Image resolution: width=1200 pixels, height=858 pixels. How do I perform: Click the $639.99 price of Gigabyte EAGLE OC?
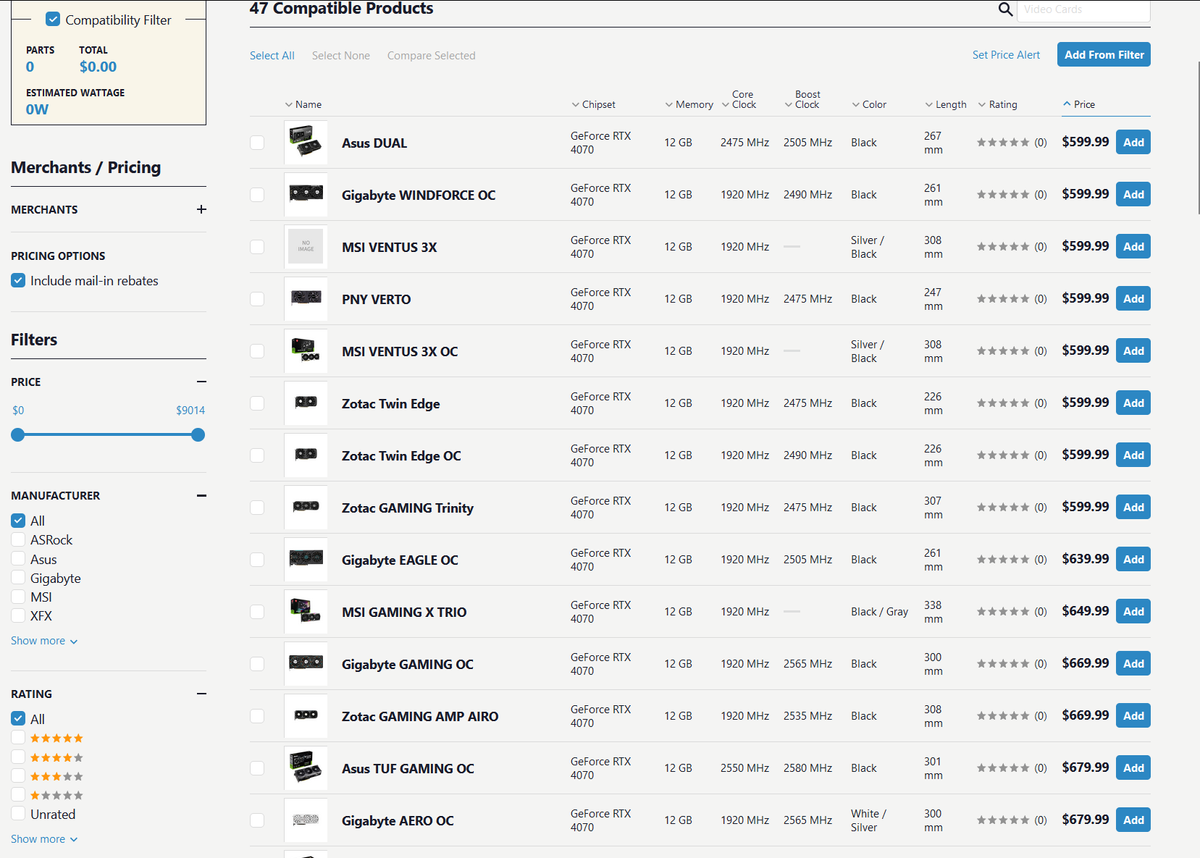[1085, 559]
